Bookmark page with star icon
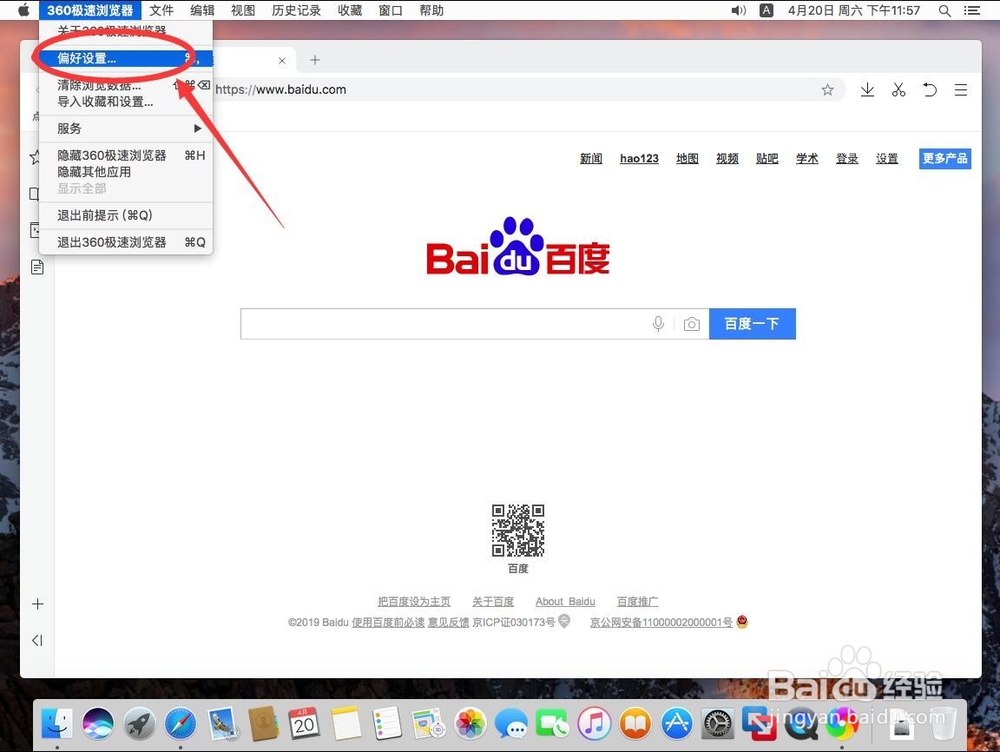 coord(827,90)
